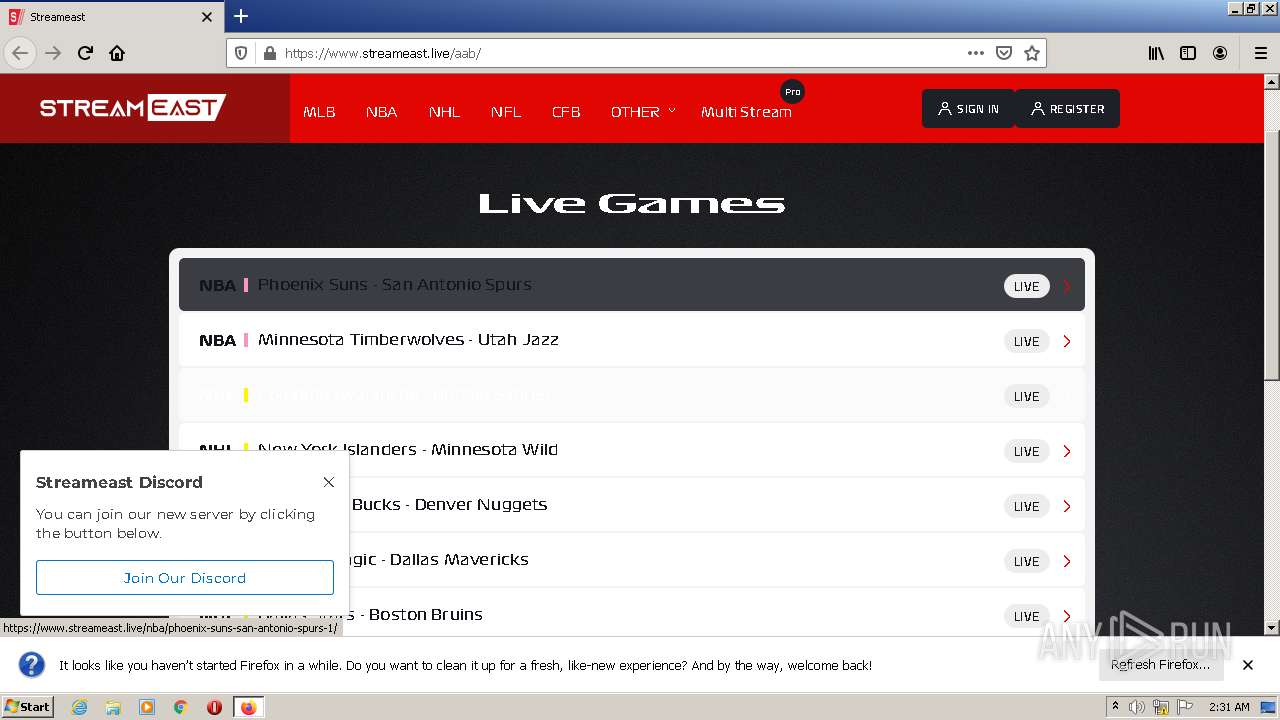1280x720 pixels.
Task: Click the Windows Start button
Action: 28,707
